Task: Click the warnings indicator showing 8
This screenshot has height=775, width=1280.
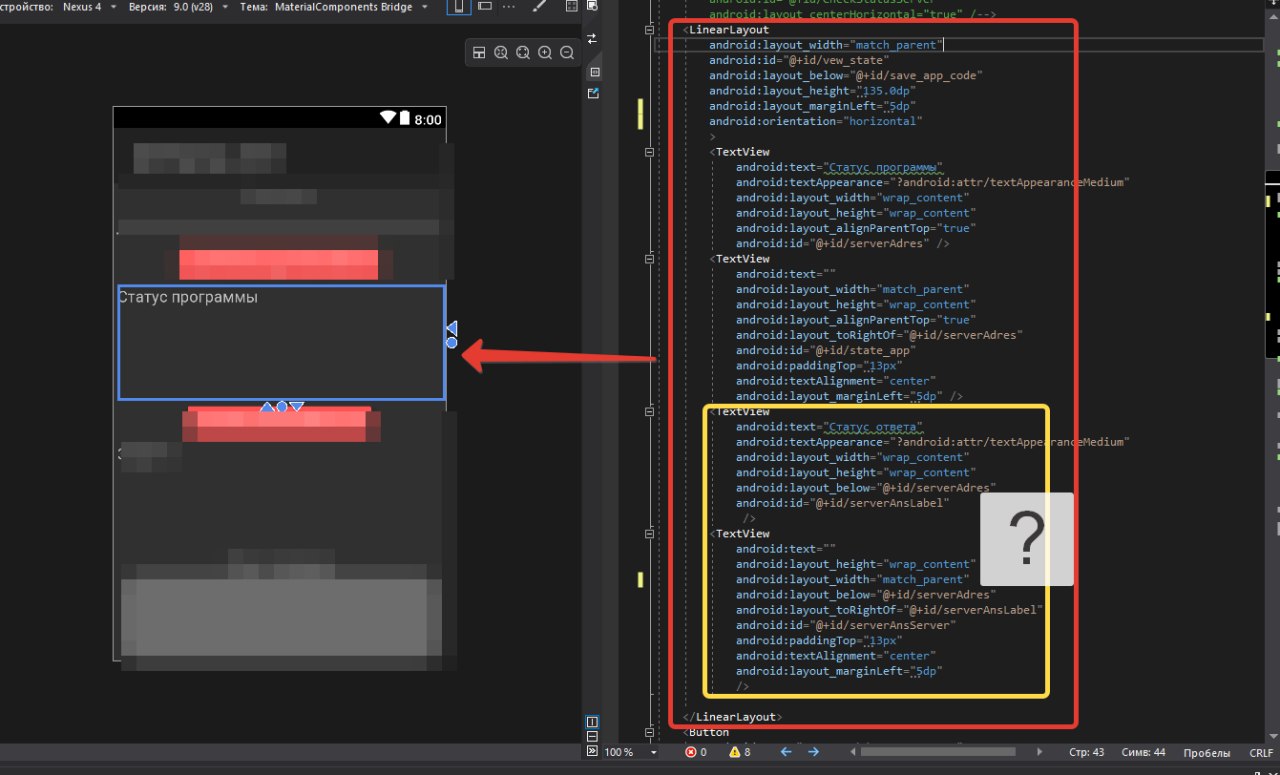Action: pyautogui.click(x=740, y=752)
